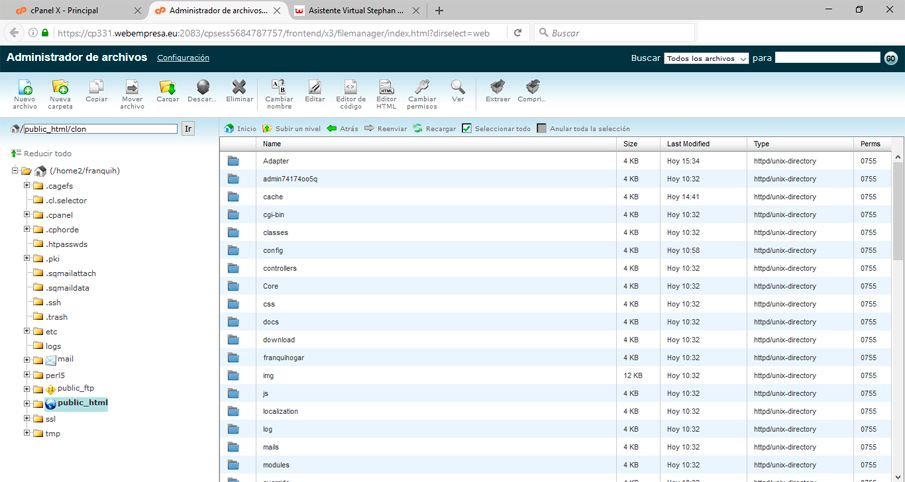This screenshot has height=482, width=905.
Task: Click the search go button
Action: [x=891, y=58]
